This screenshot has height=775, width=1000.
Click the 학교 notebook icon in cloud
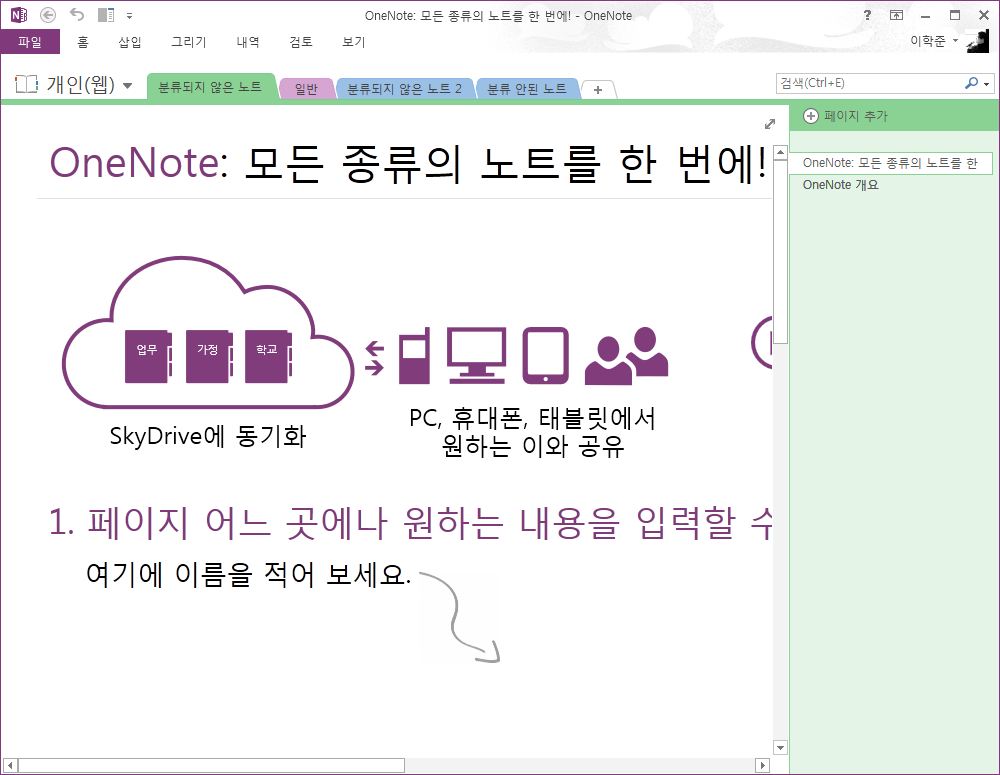(268, 356)
